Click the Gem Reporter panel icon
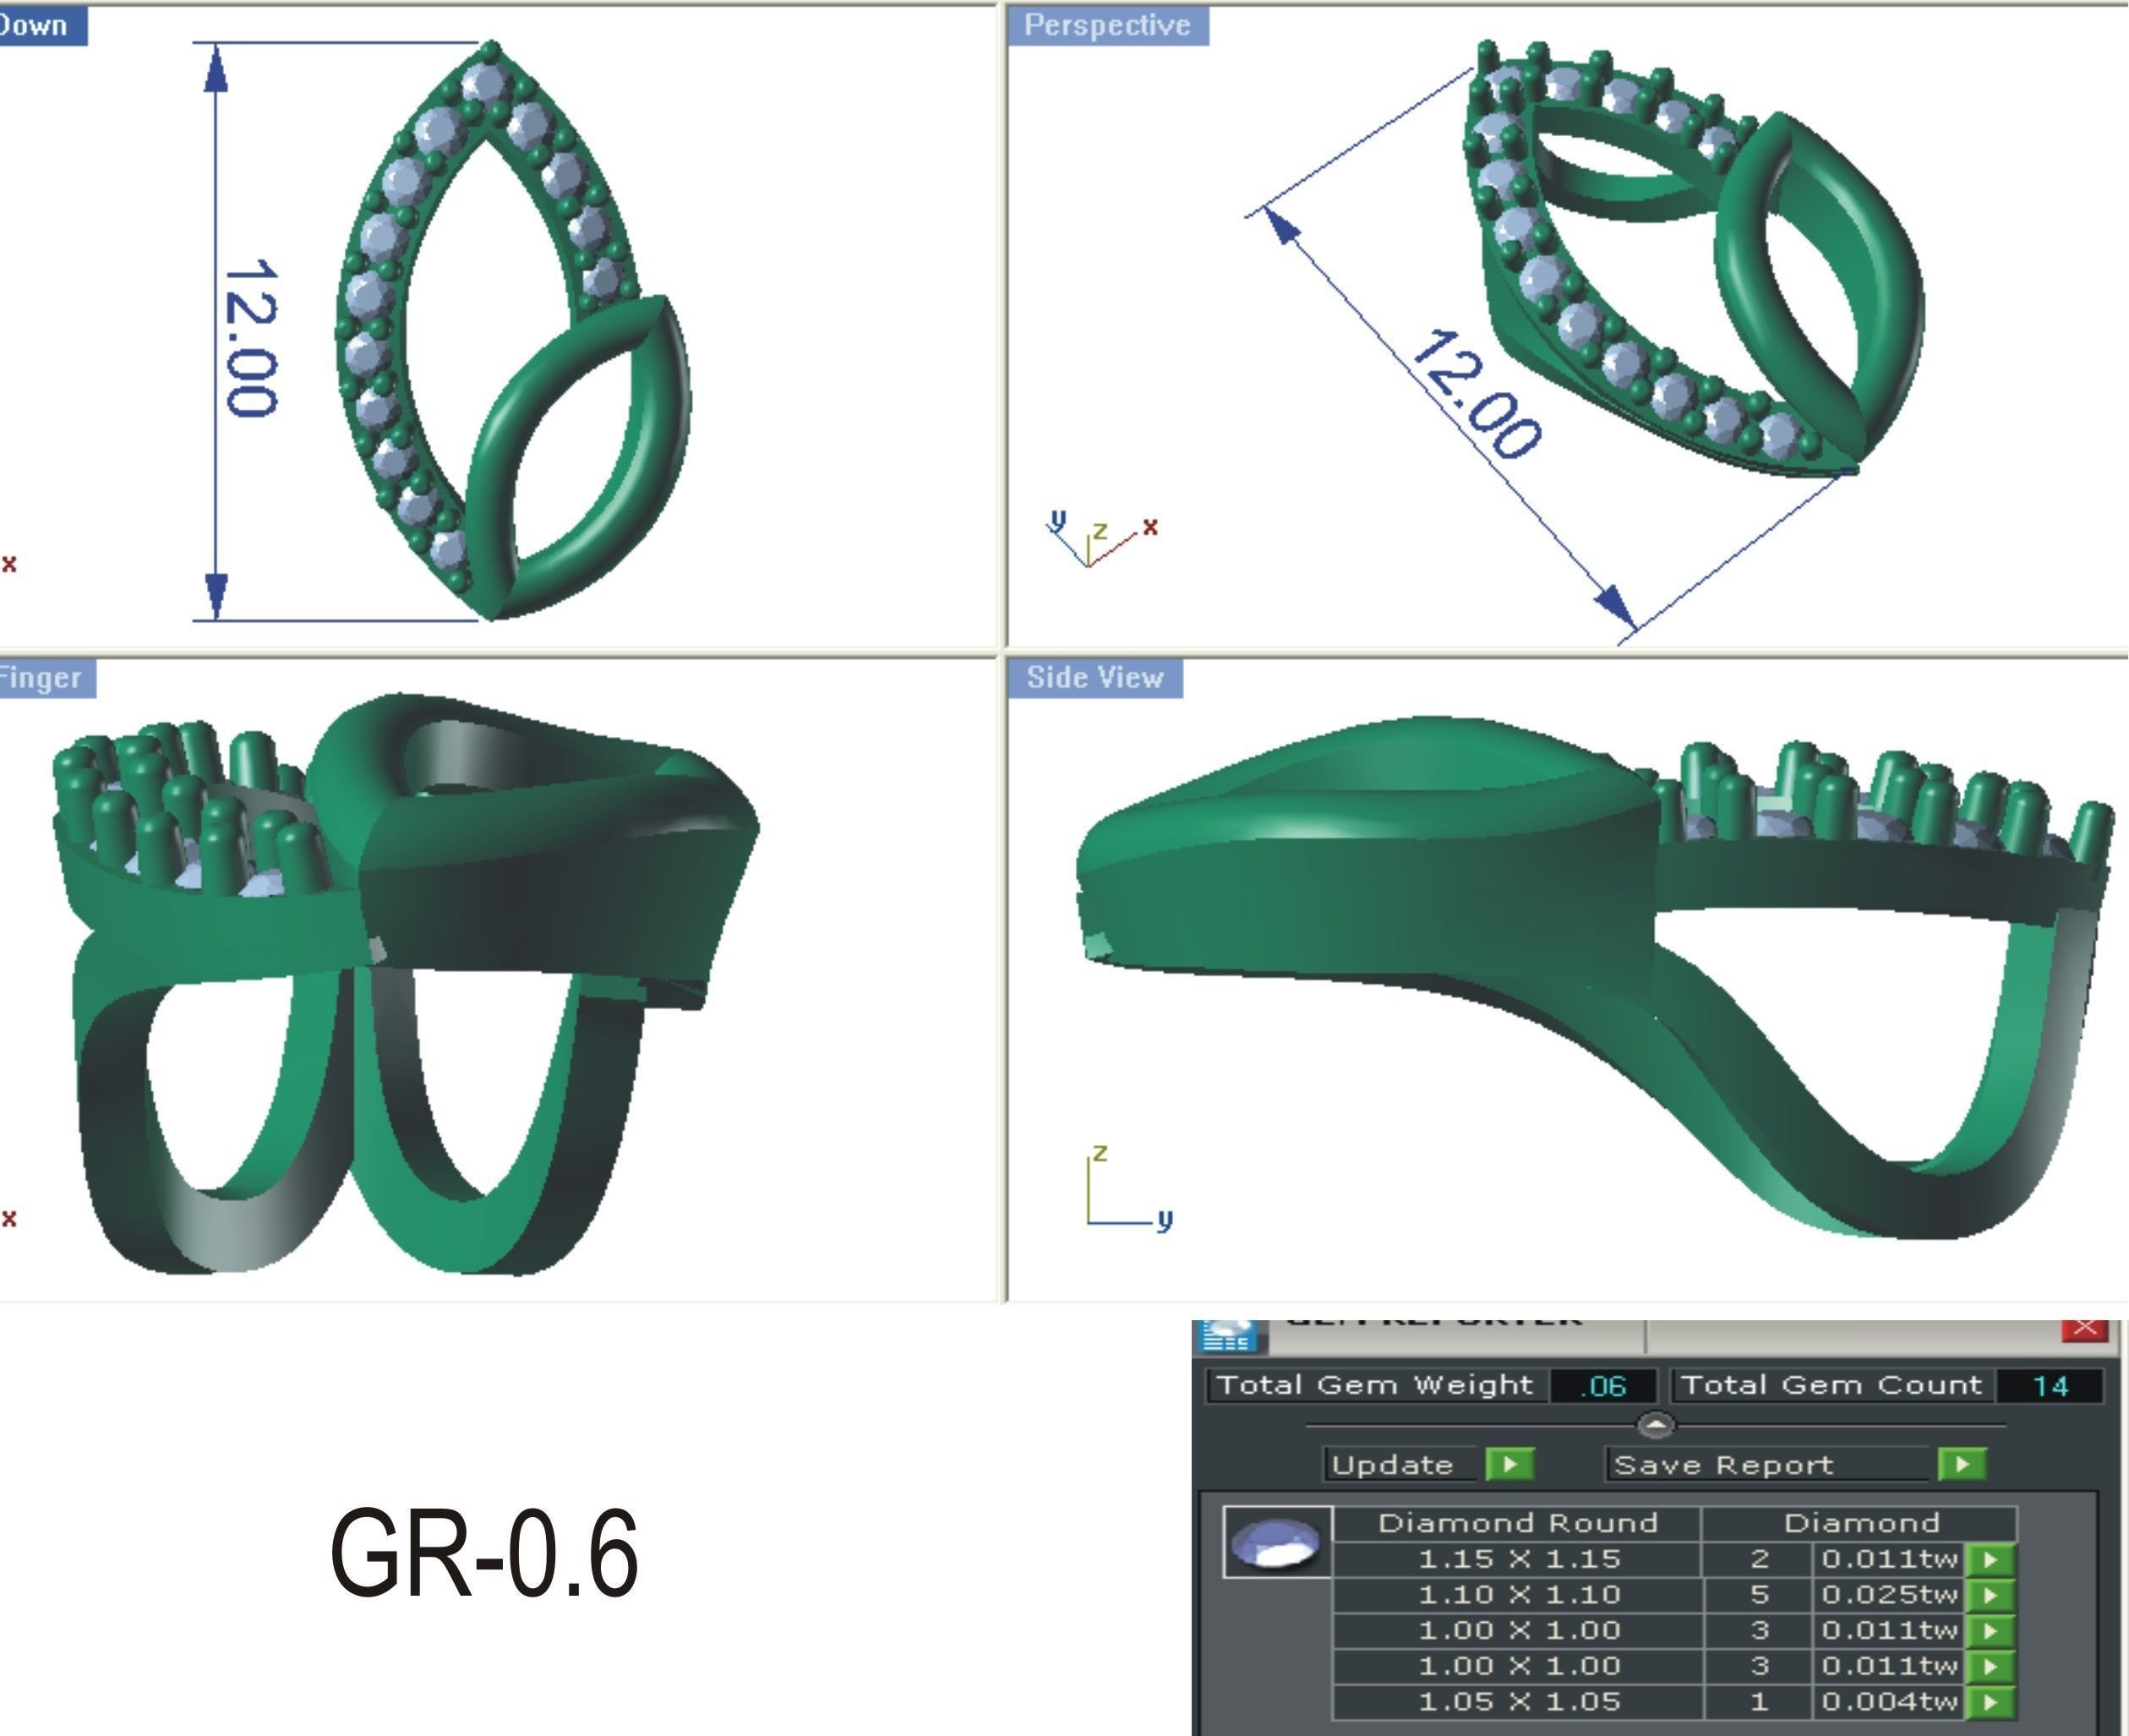 click(1229, 1335)
